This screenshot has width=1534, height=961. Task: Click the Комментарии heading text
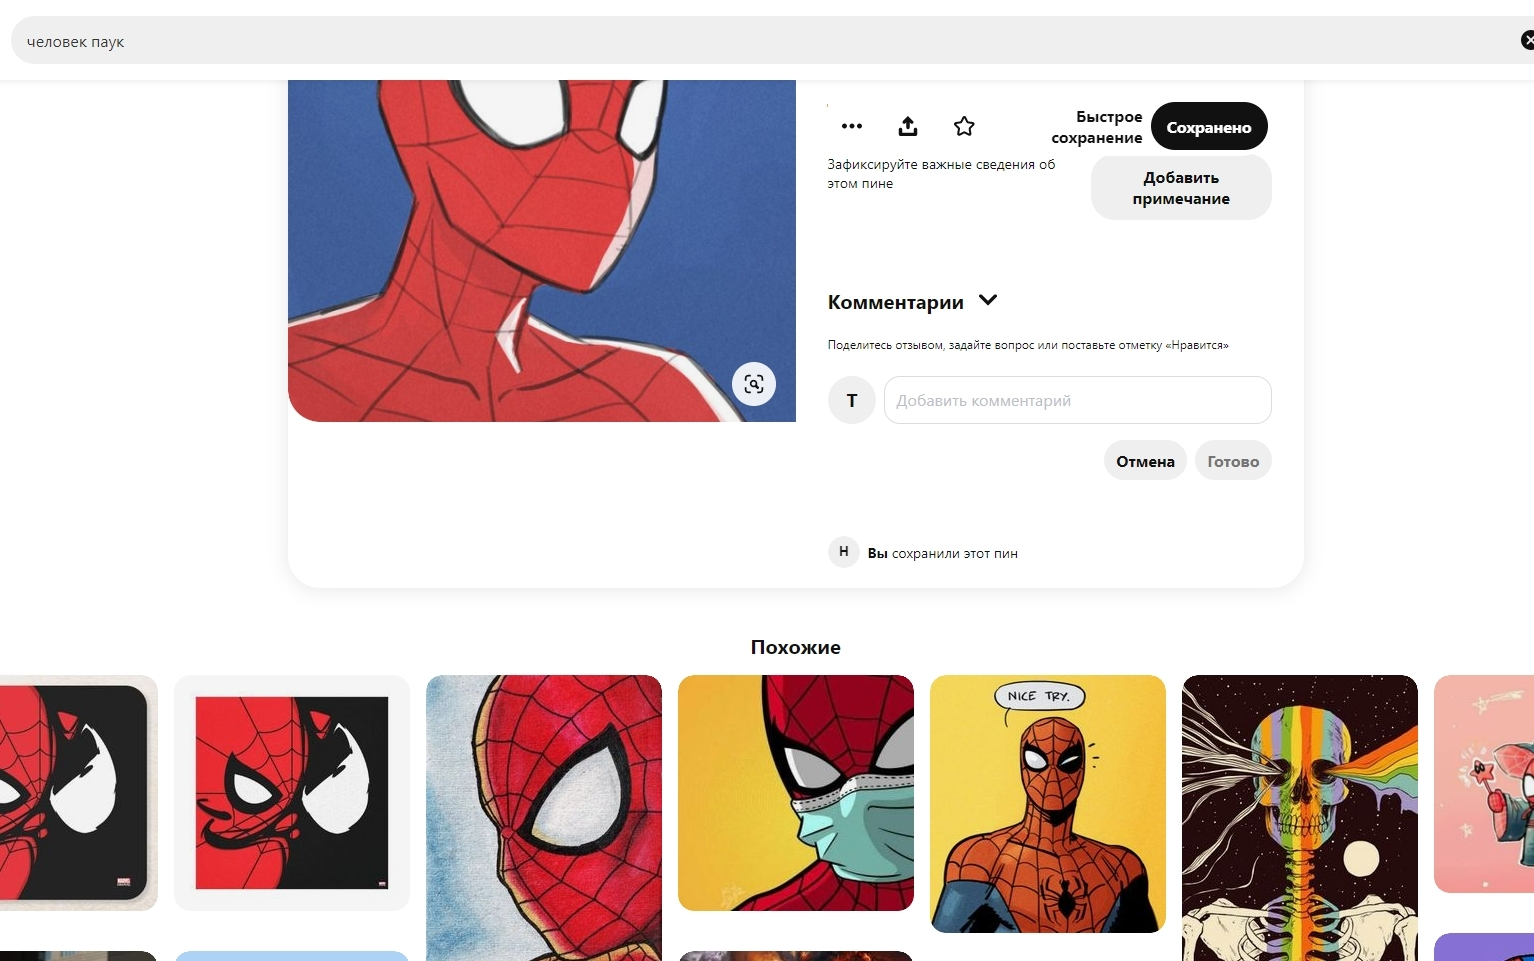tap(896, 302)
